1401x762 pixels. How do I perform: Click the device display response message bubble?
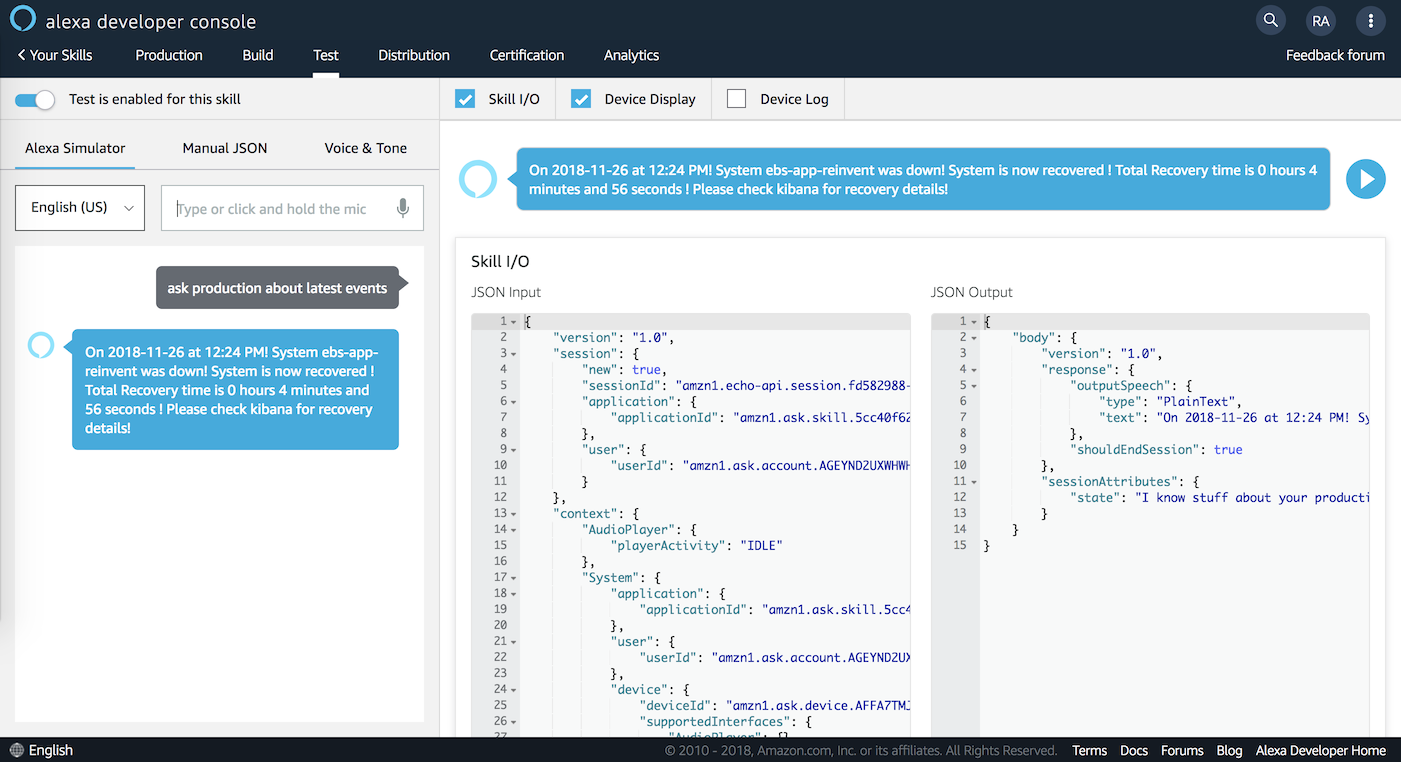pyautogui.click(x=923, y=179)
